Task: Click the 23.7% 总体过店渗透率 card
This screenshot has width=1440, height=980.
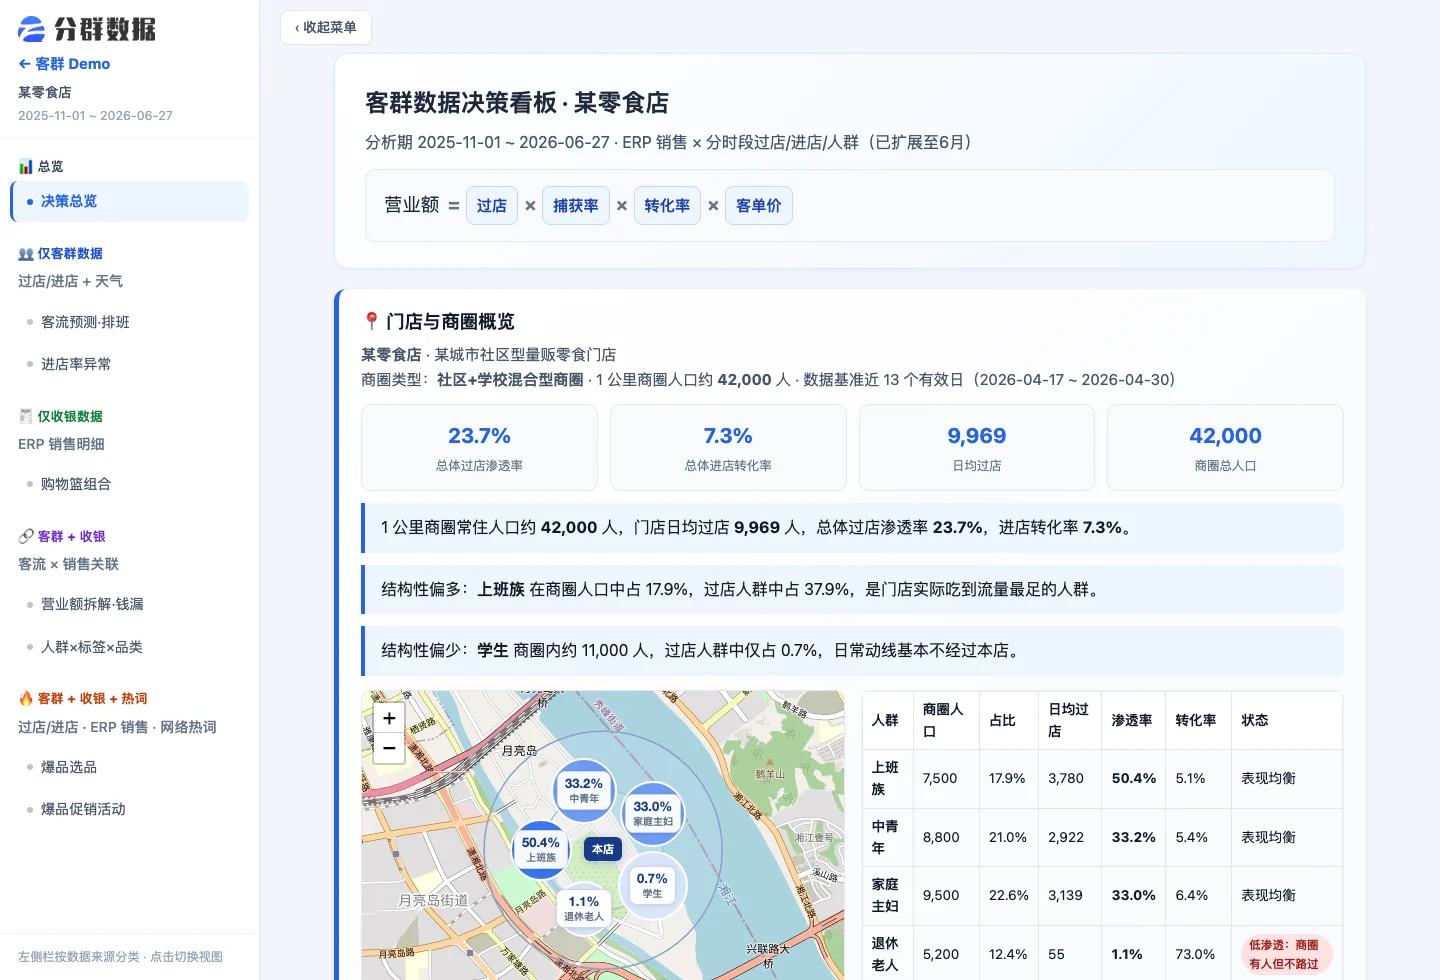Action: pyautogui.click(x=479, y=448)
